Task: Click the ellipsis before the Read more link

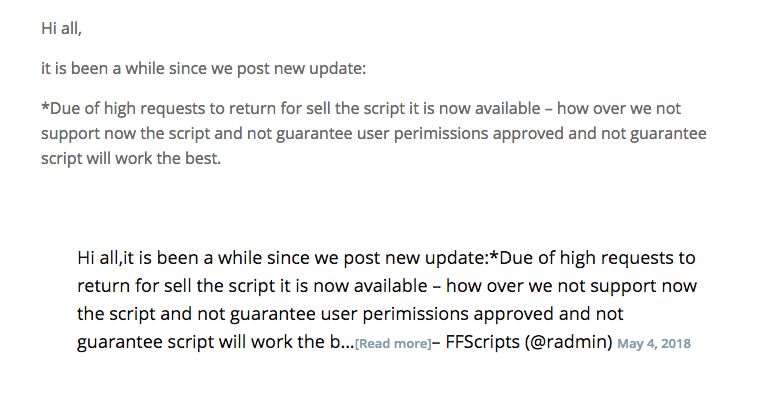Action: [349, 344]
